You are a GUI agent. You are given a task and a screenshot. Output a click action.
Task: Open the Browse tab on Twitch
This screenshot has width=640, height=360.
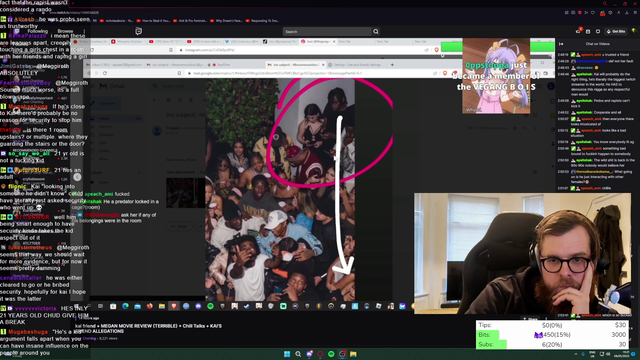point(65,31)
